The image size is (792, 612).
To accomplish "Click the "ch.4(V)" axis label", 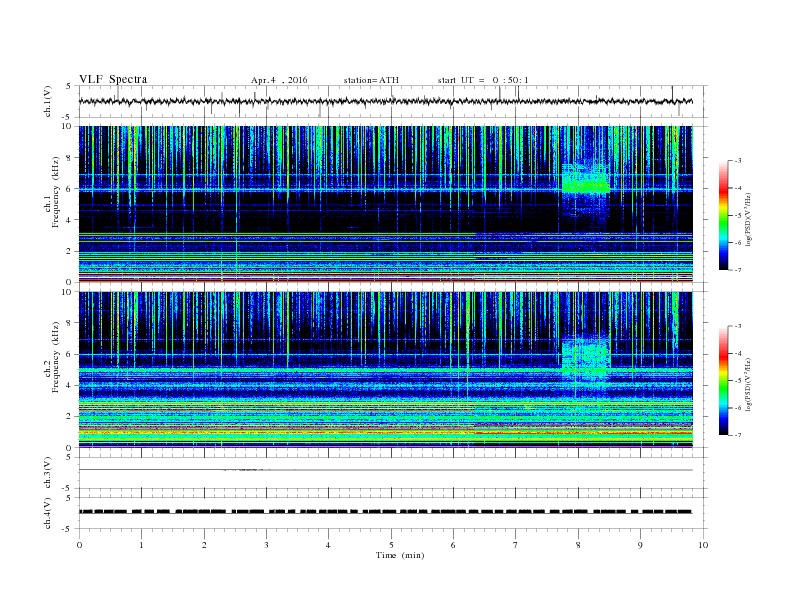I will (x=48, y=513).
